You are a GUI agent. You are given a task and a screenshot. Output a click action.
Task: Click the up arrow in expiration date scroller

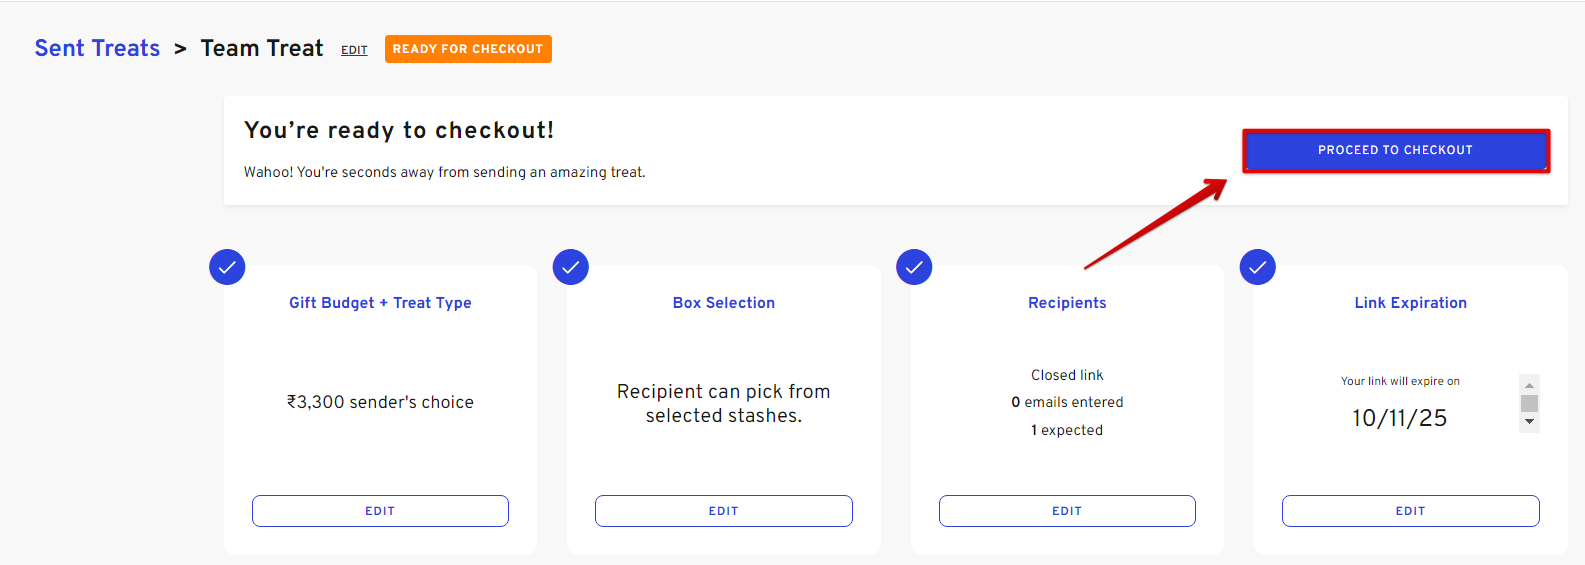tap(1529, 384)
